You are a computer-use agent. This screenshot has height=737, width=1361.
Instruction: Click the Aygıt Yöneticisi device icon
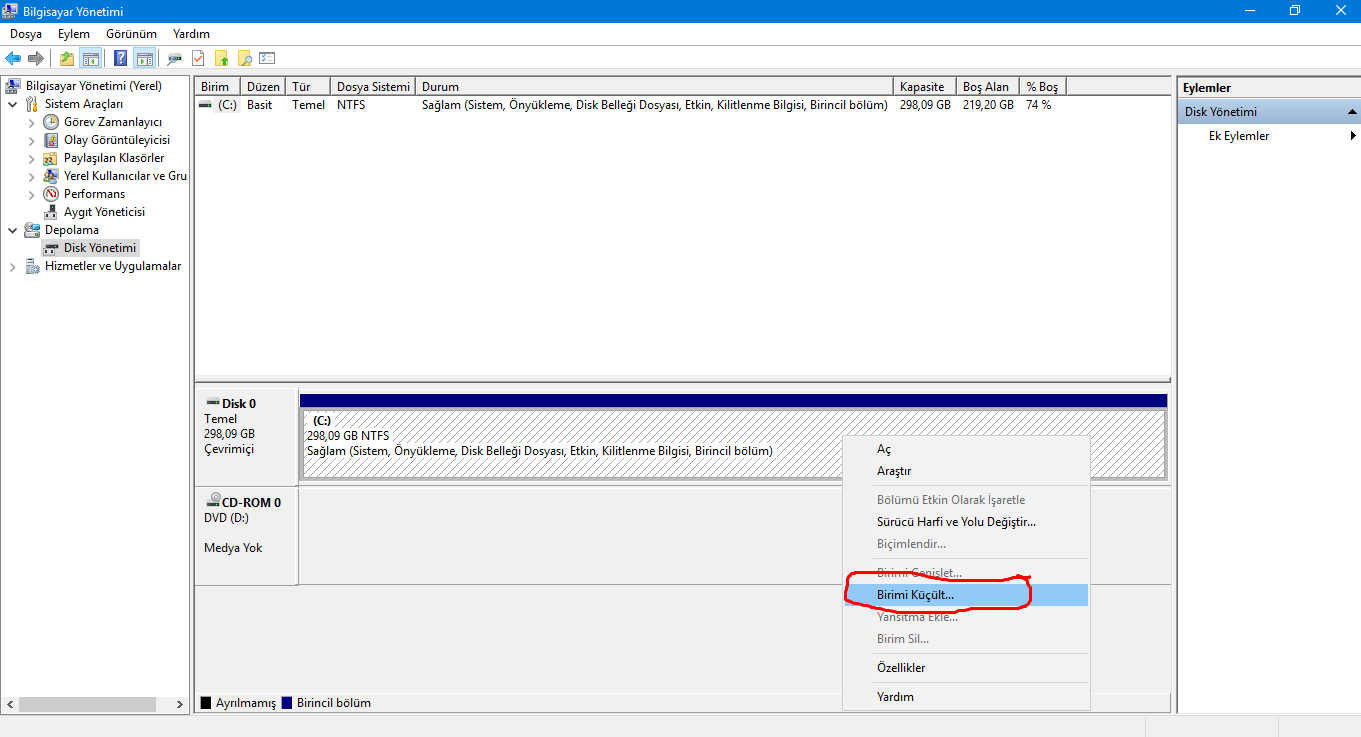(51, 212)
